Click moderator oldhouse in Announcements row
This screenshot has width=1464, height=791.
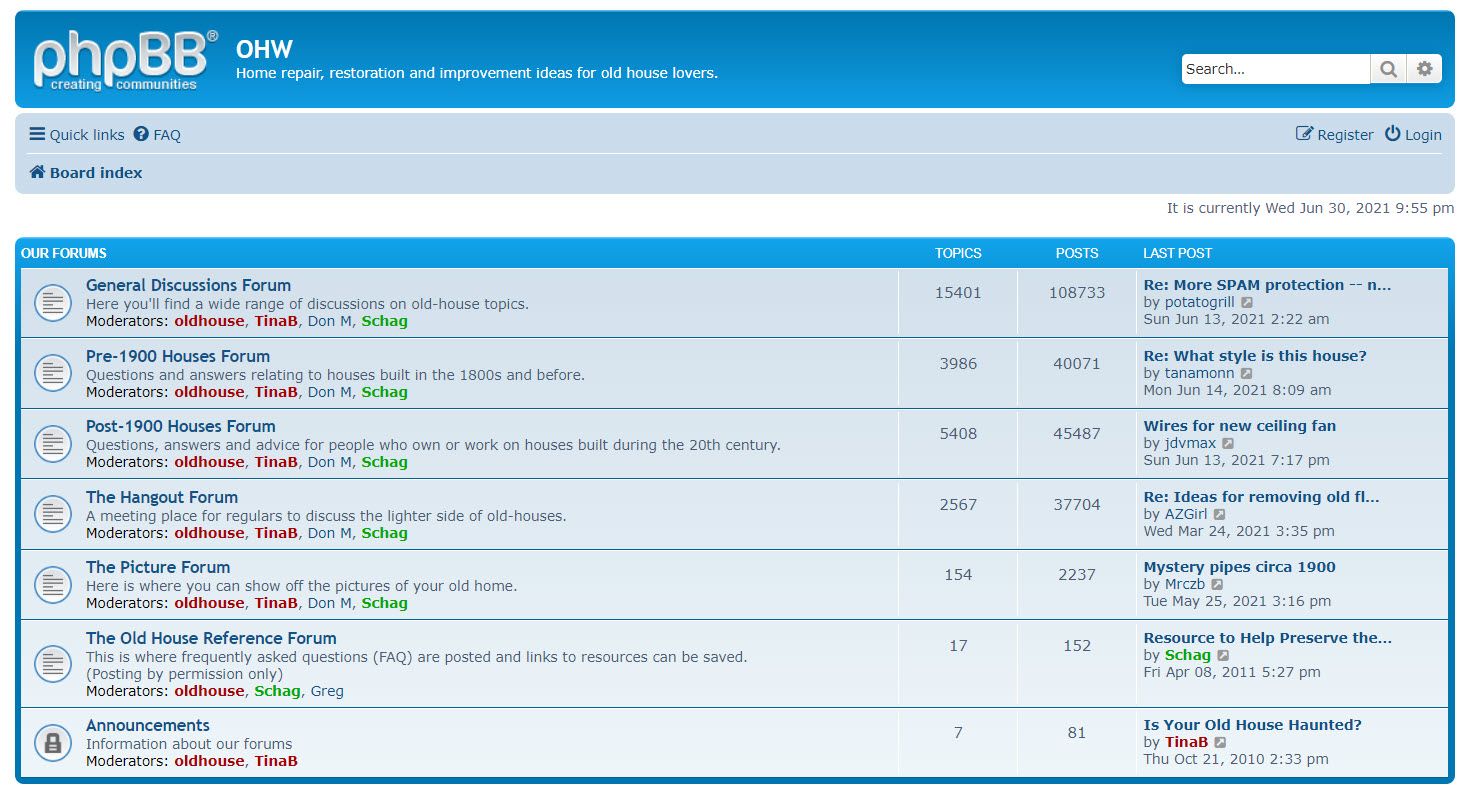pyautogui.click(x=209, y=761)
